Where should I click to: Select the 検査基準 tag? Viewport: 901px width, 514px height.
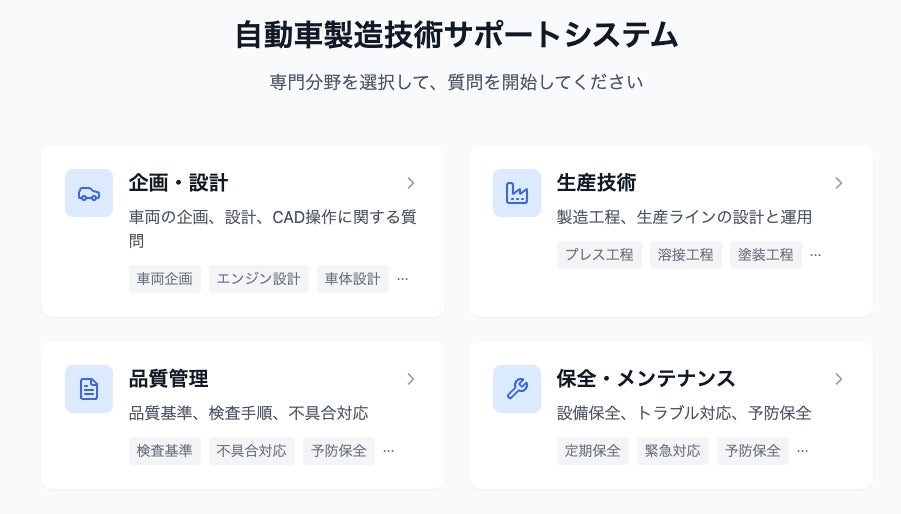coord(165,451)
